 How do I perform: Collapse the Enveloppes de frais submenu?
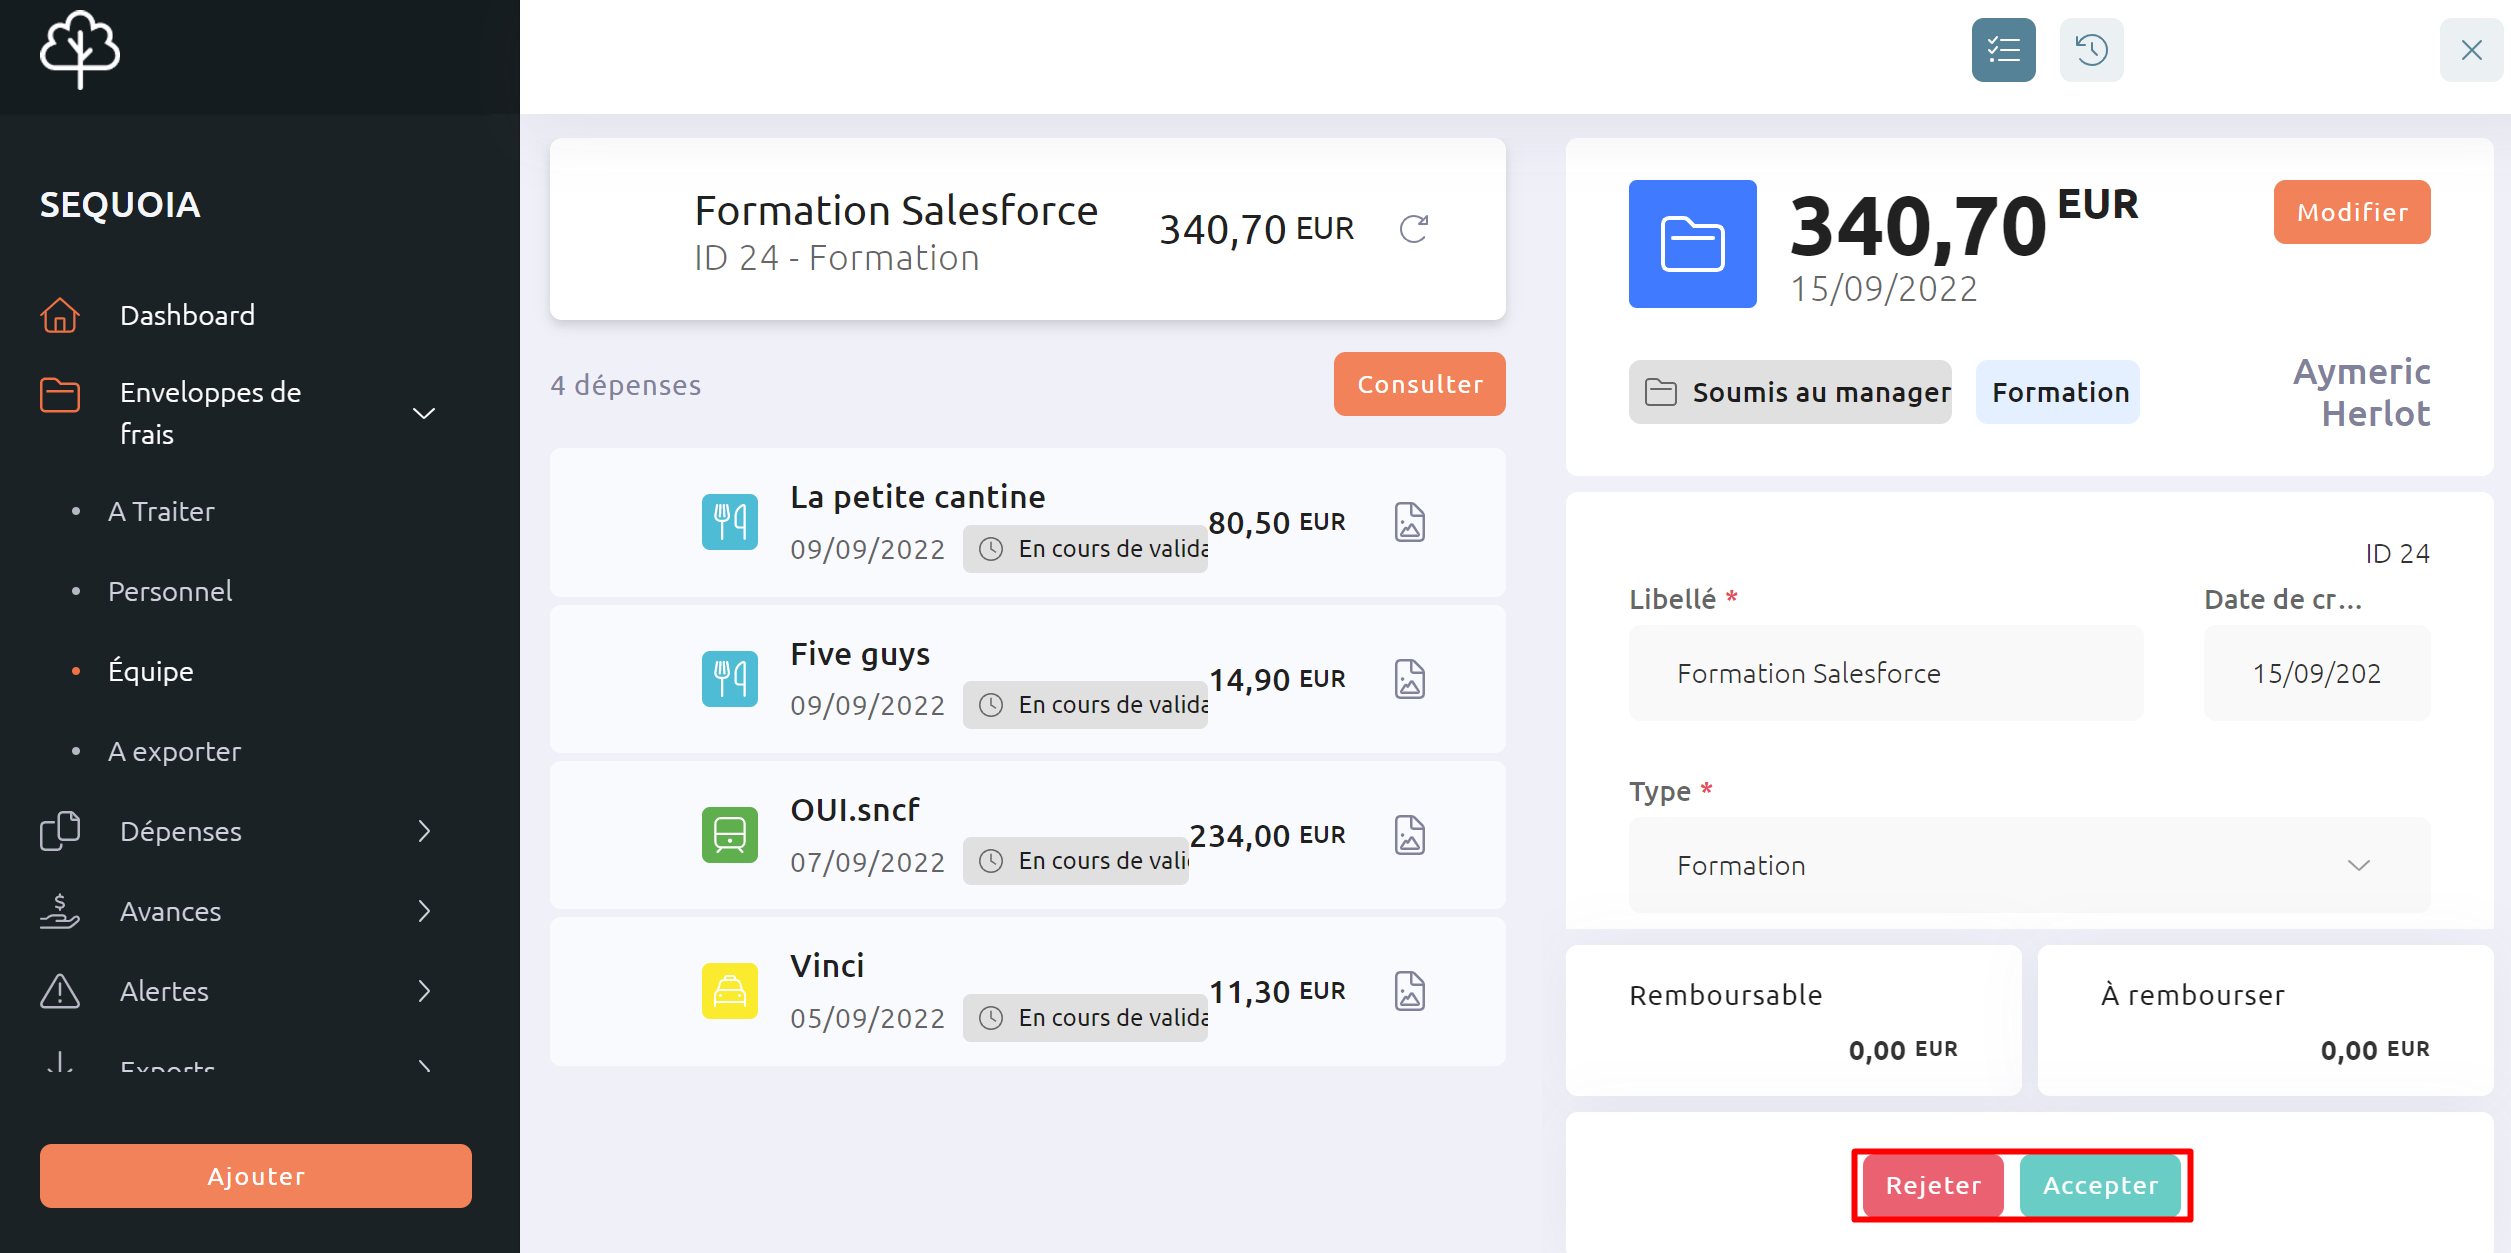(424, 413)
